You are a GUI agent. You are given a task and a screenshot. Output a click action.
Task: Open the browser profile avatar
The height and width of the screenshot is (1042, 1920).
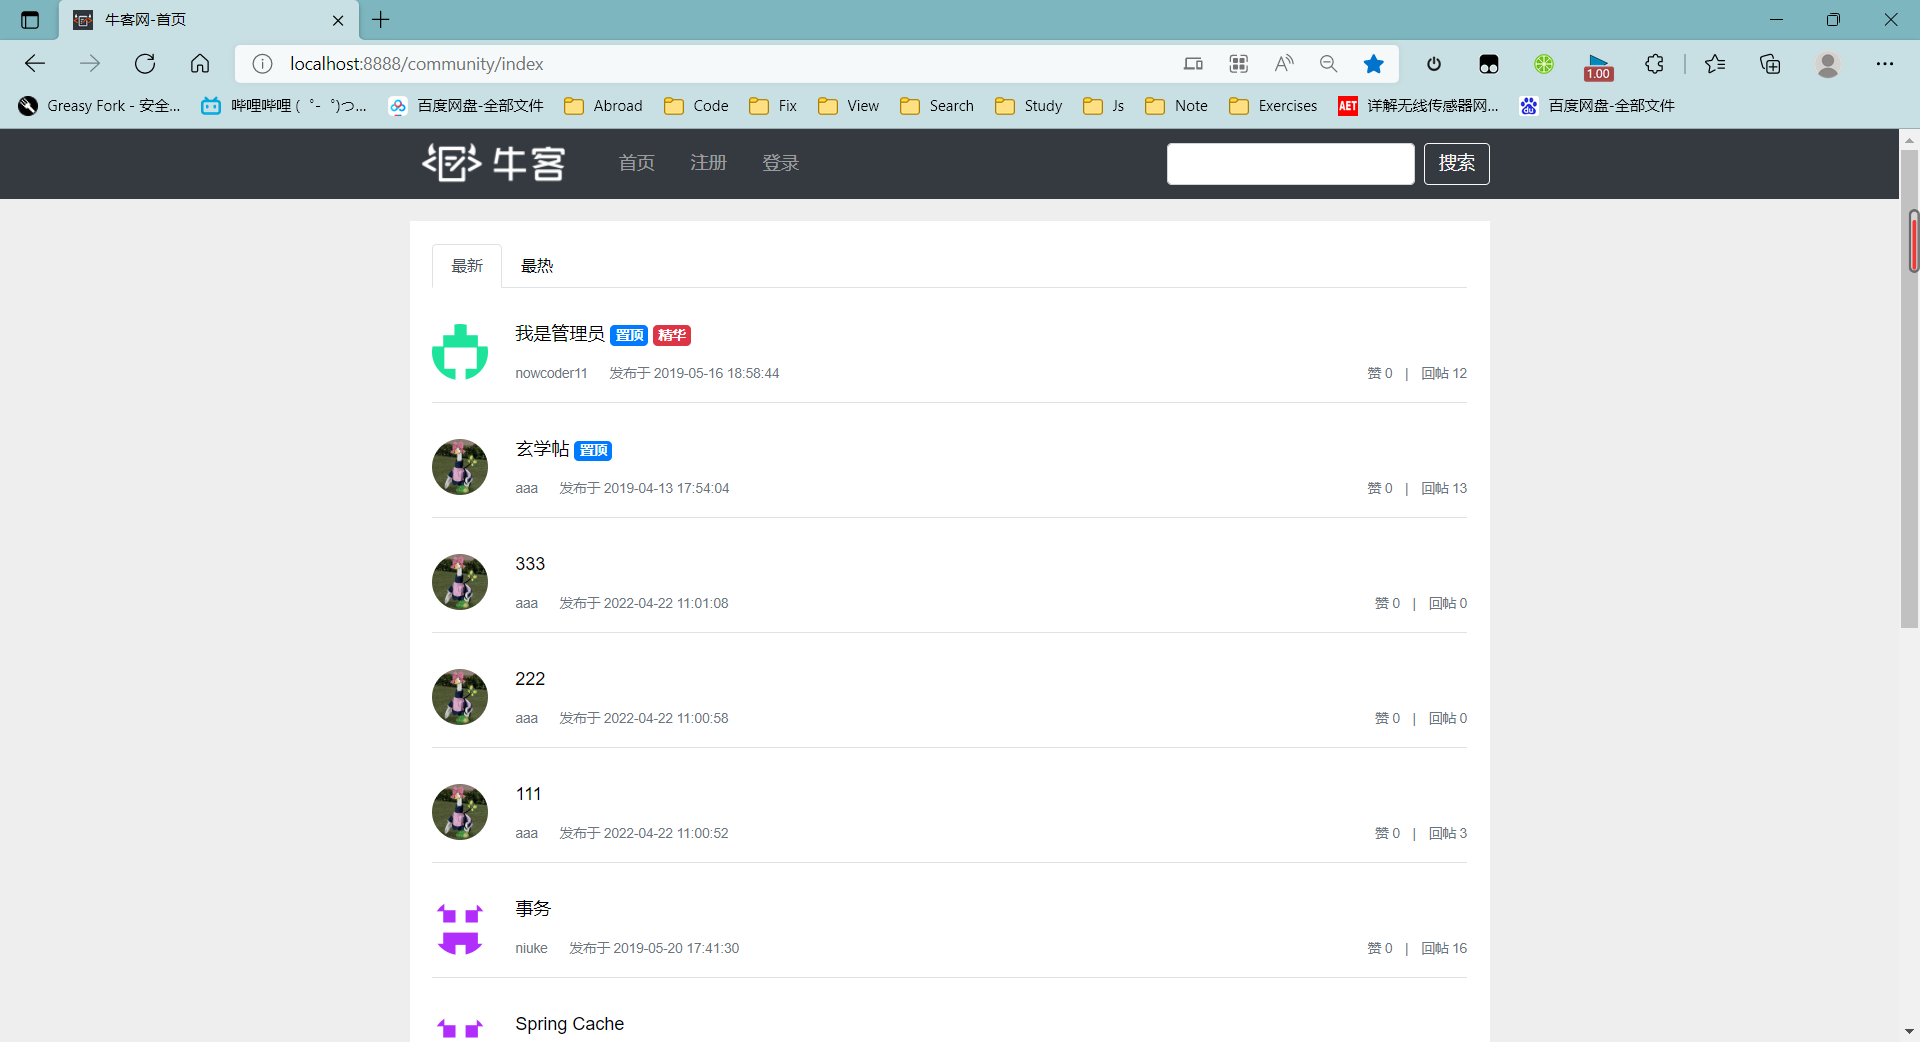point(1828,64)
